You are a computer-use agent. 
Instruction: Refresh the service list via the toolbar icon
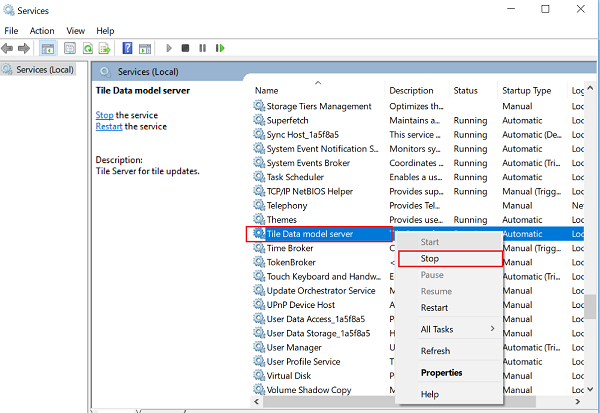point(88,48)
